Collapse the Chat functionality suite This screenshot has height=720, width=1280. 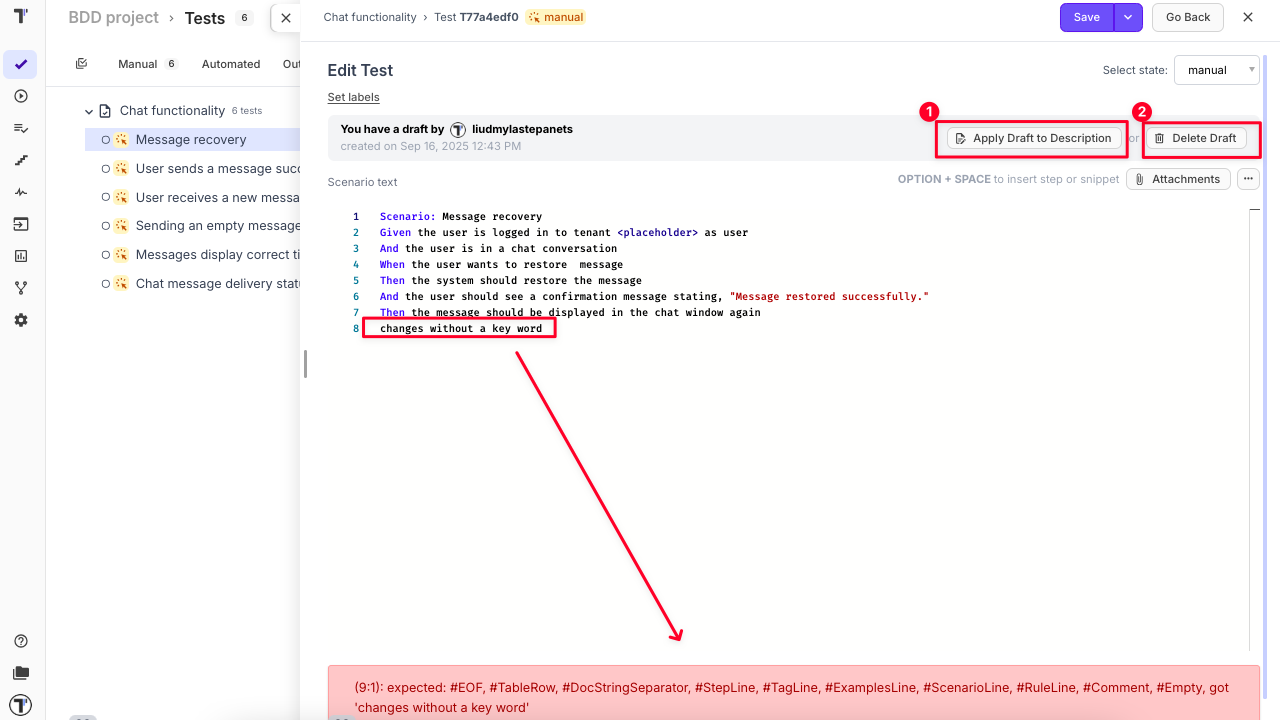click(89, 111)
